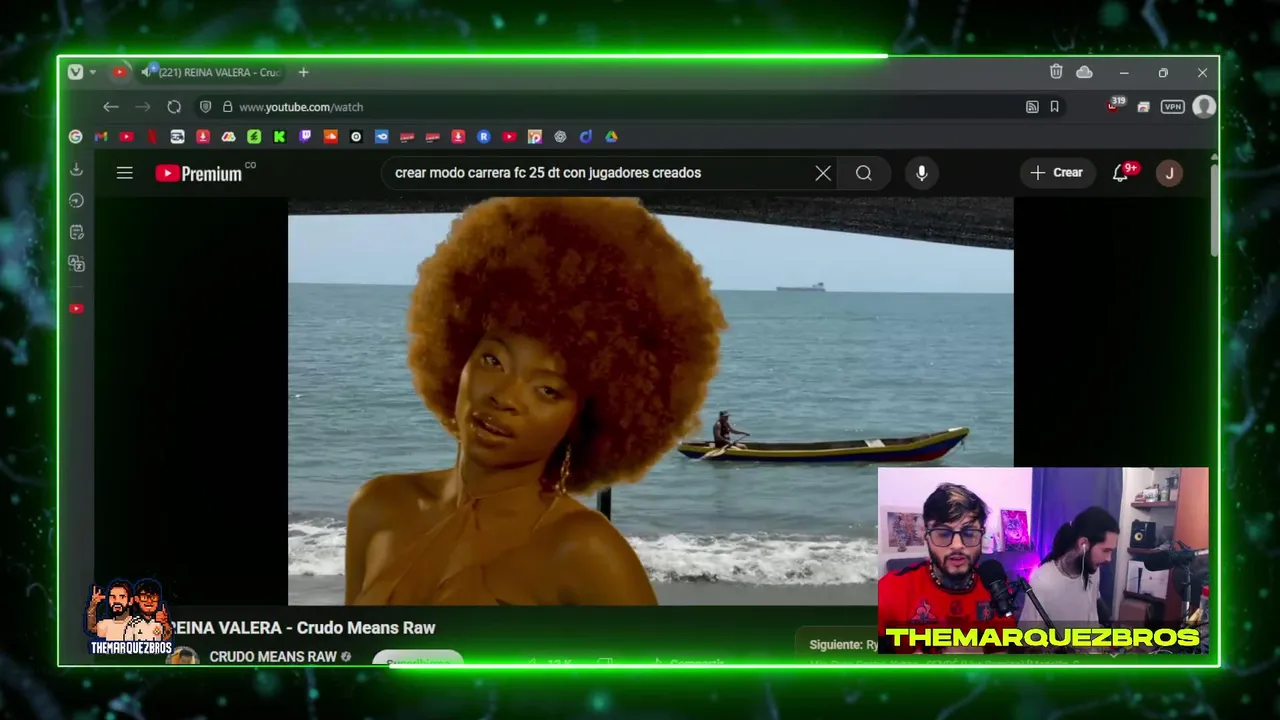Viewport: 1280px width, 720px height.
Task: Open the Twitch bookmark
Action: point(305,137)
